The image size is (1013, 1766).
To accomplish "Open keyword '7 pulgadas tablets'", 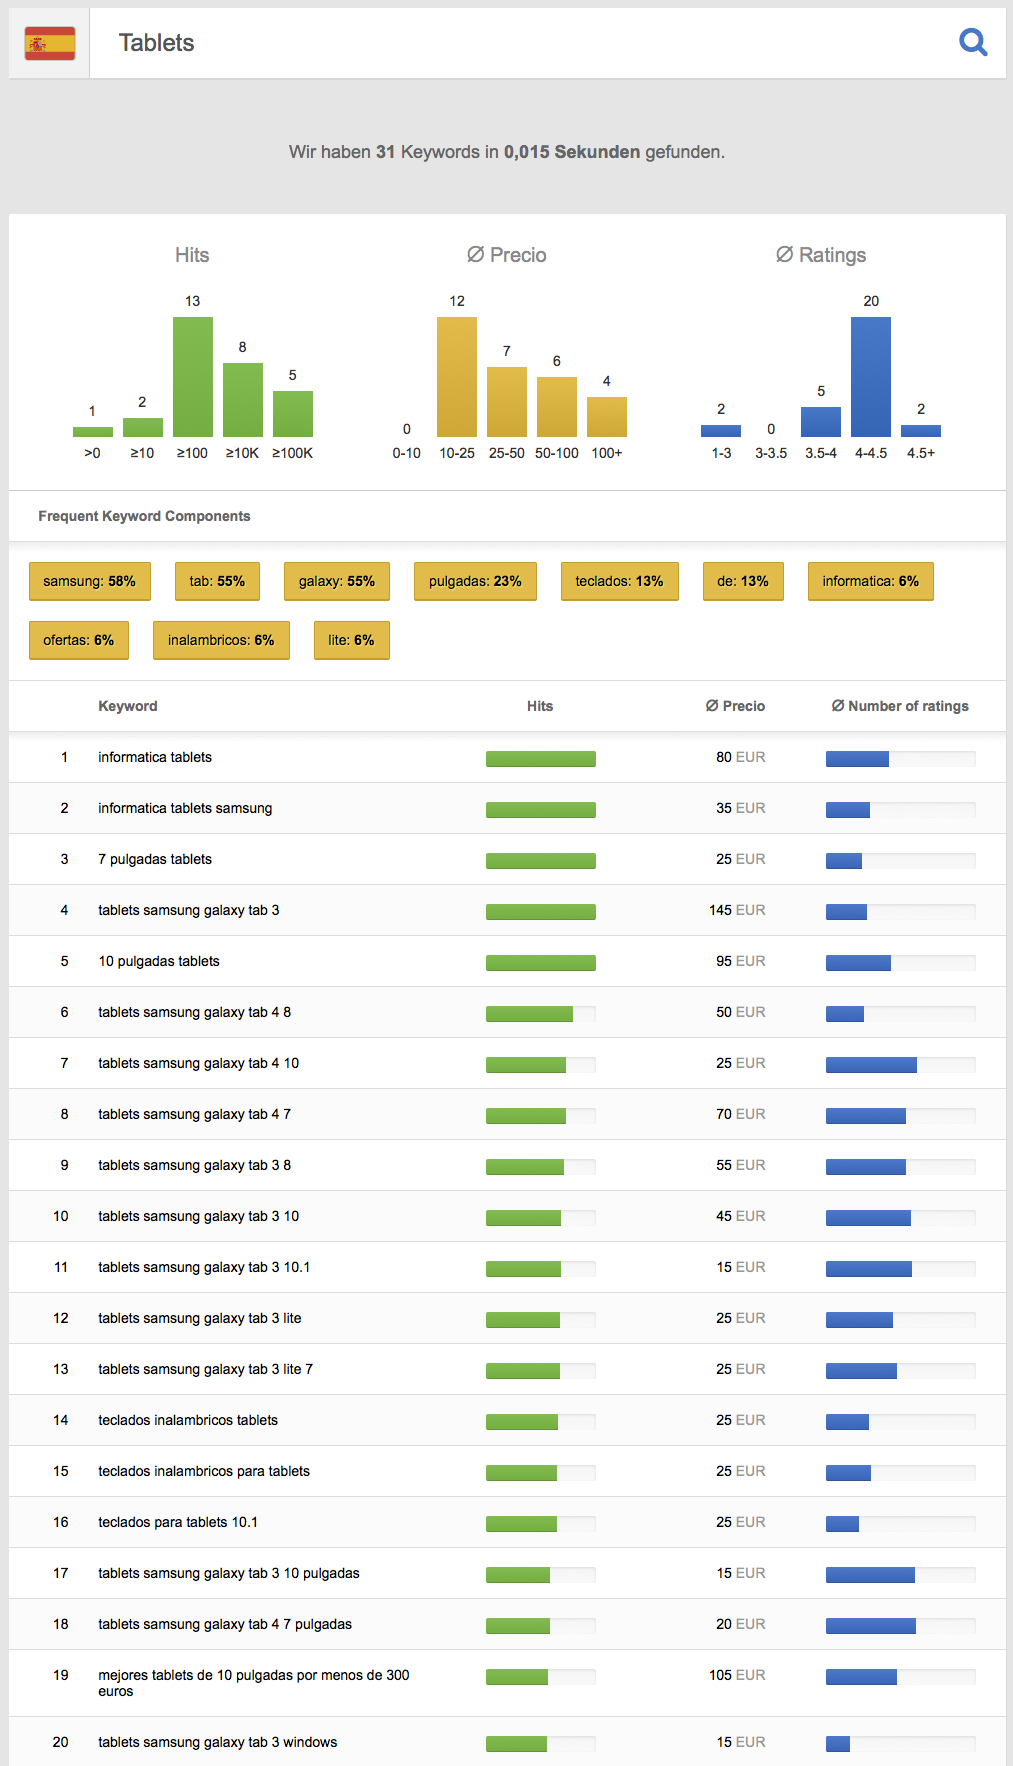I will coord(155,859).
